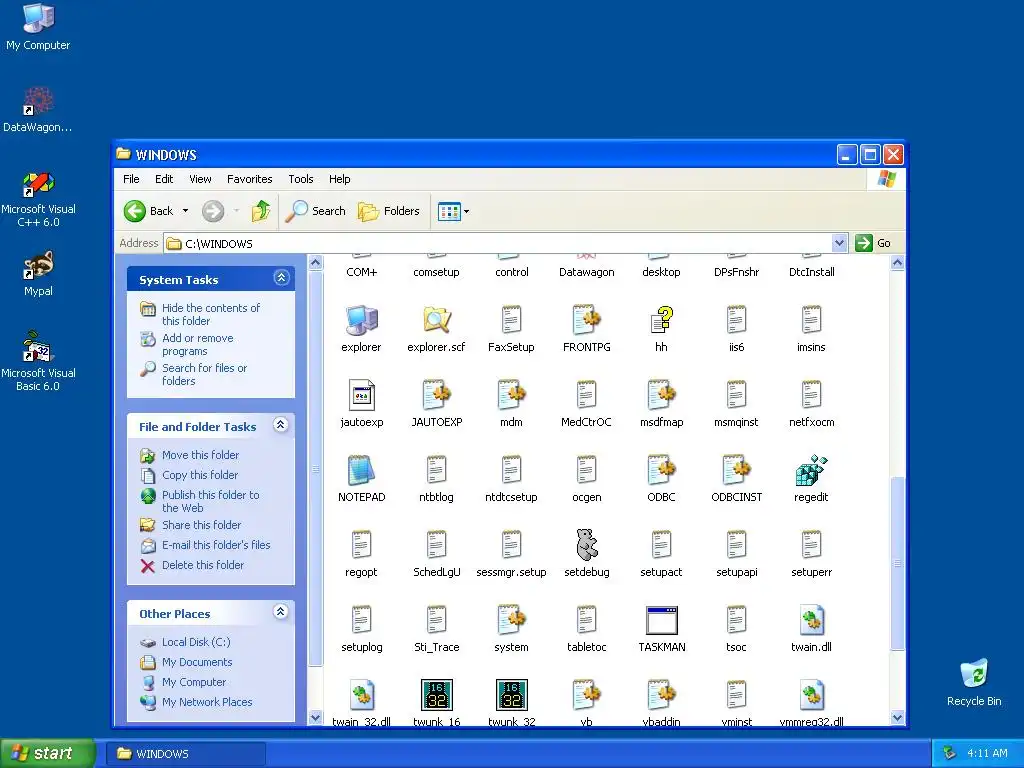Screen dimensions: 1024x768
Task: Click Publish this folder to the Web
Action: point(210,501)
